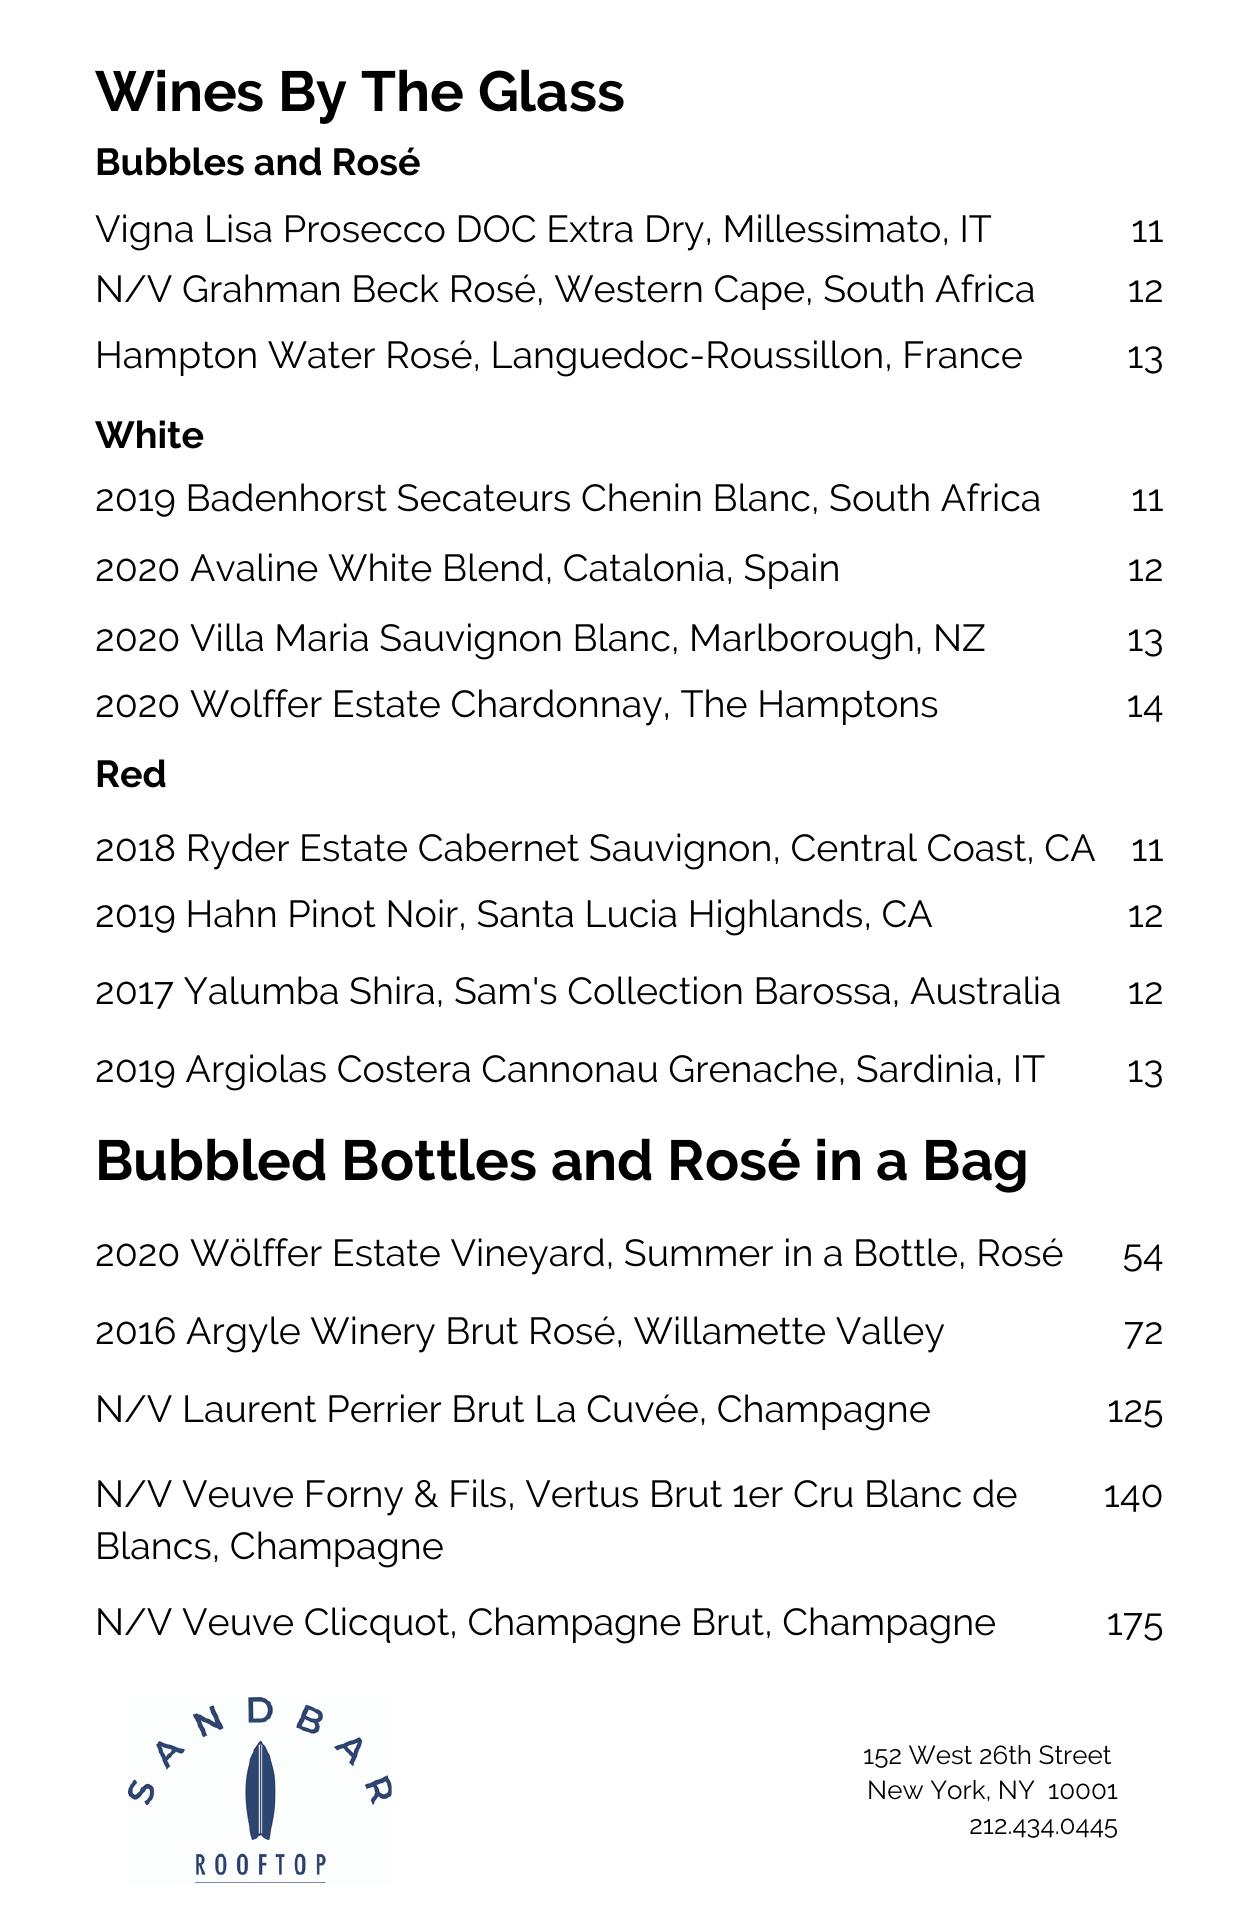Select 2018 Ryder Estate Cabernet Sauvignon
The height and width of the screenshot is (1920, 1243).
tap(594, 849)
